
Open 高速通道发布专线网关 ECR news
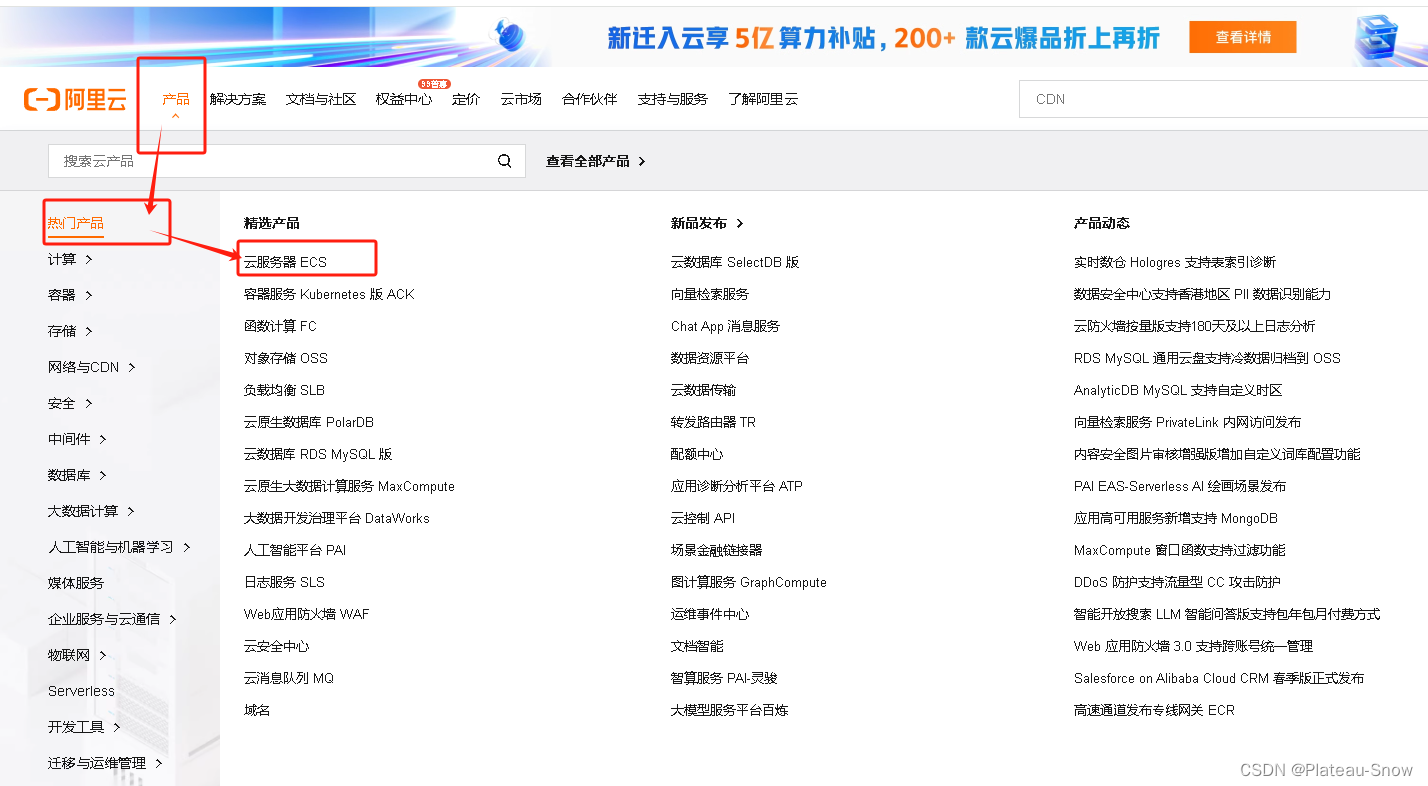coord(1154,710)
